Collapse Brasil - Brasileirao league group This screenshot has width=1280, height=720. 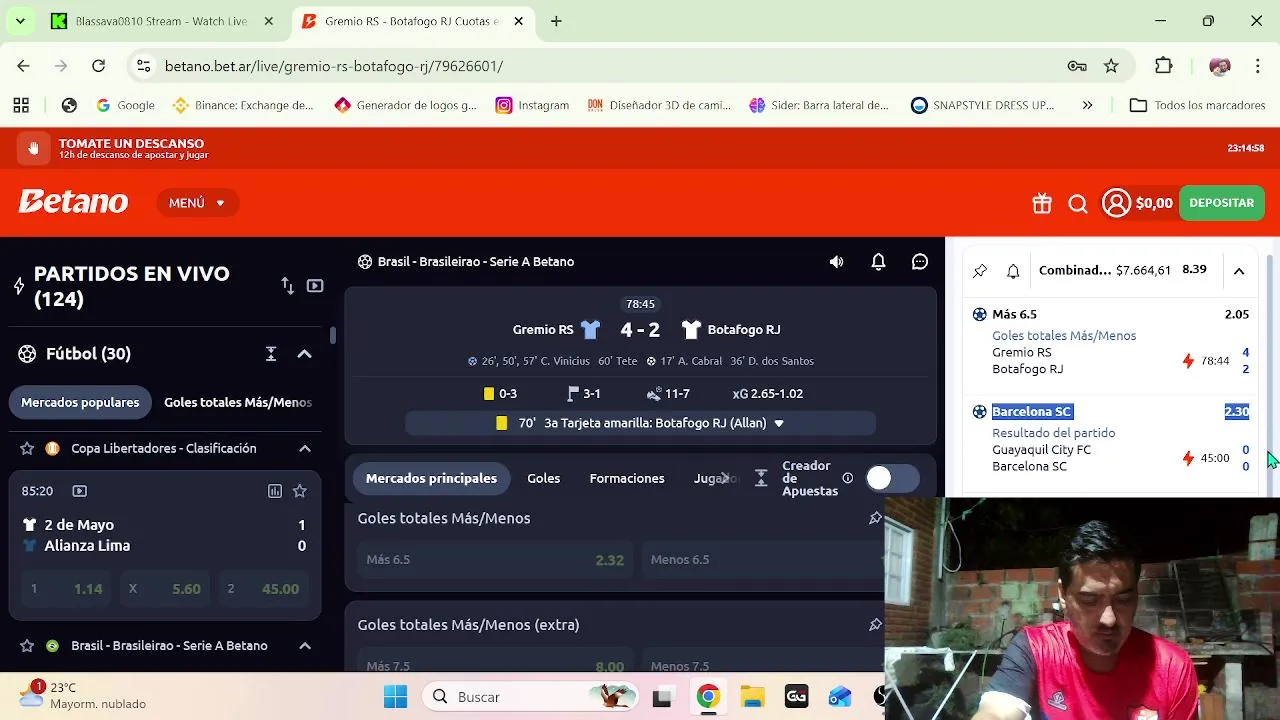pos(304,646)
